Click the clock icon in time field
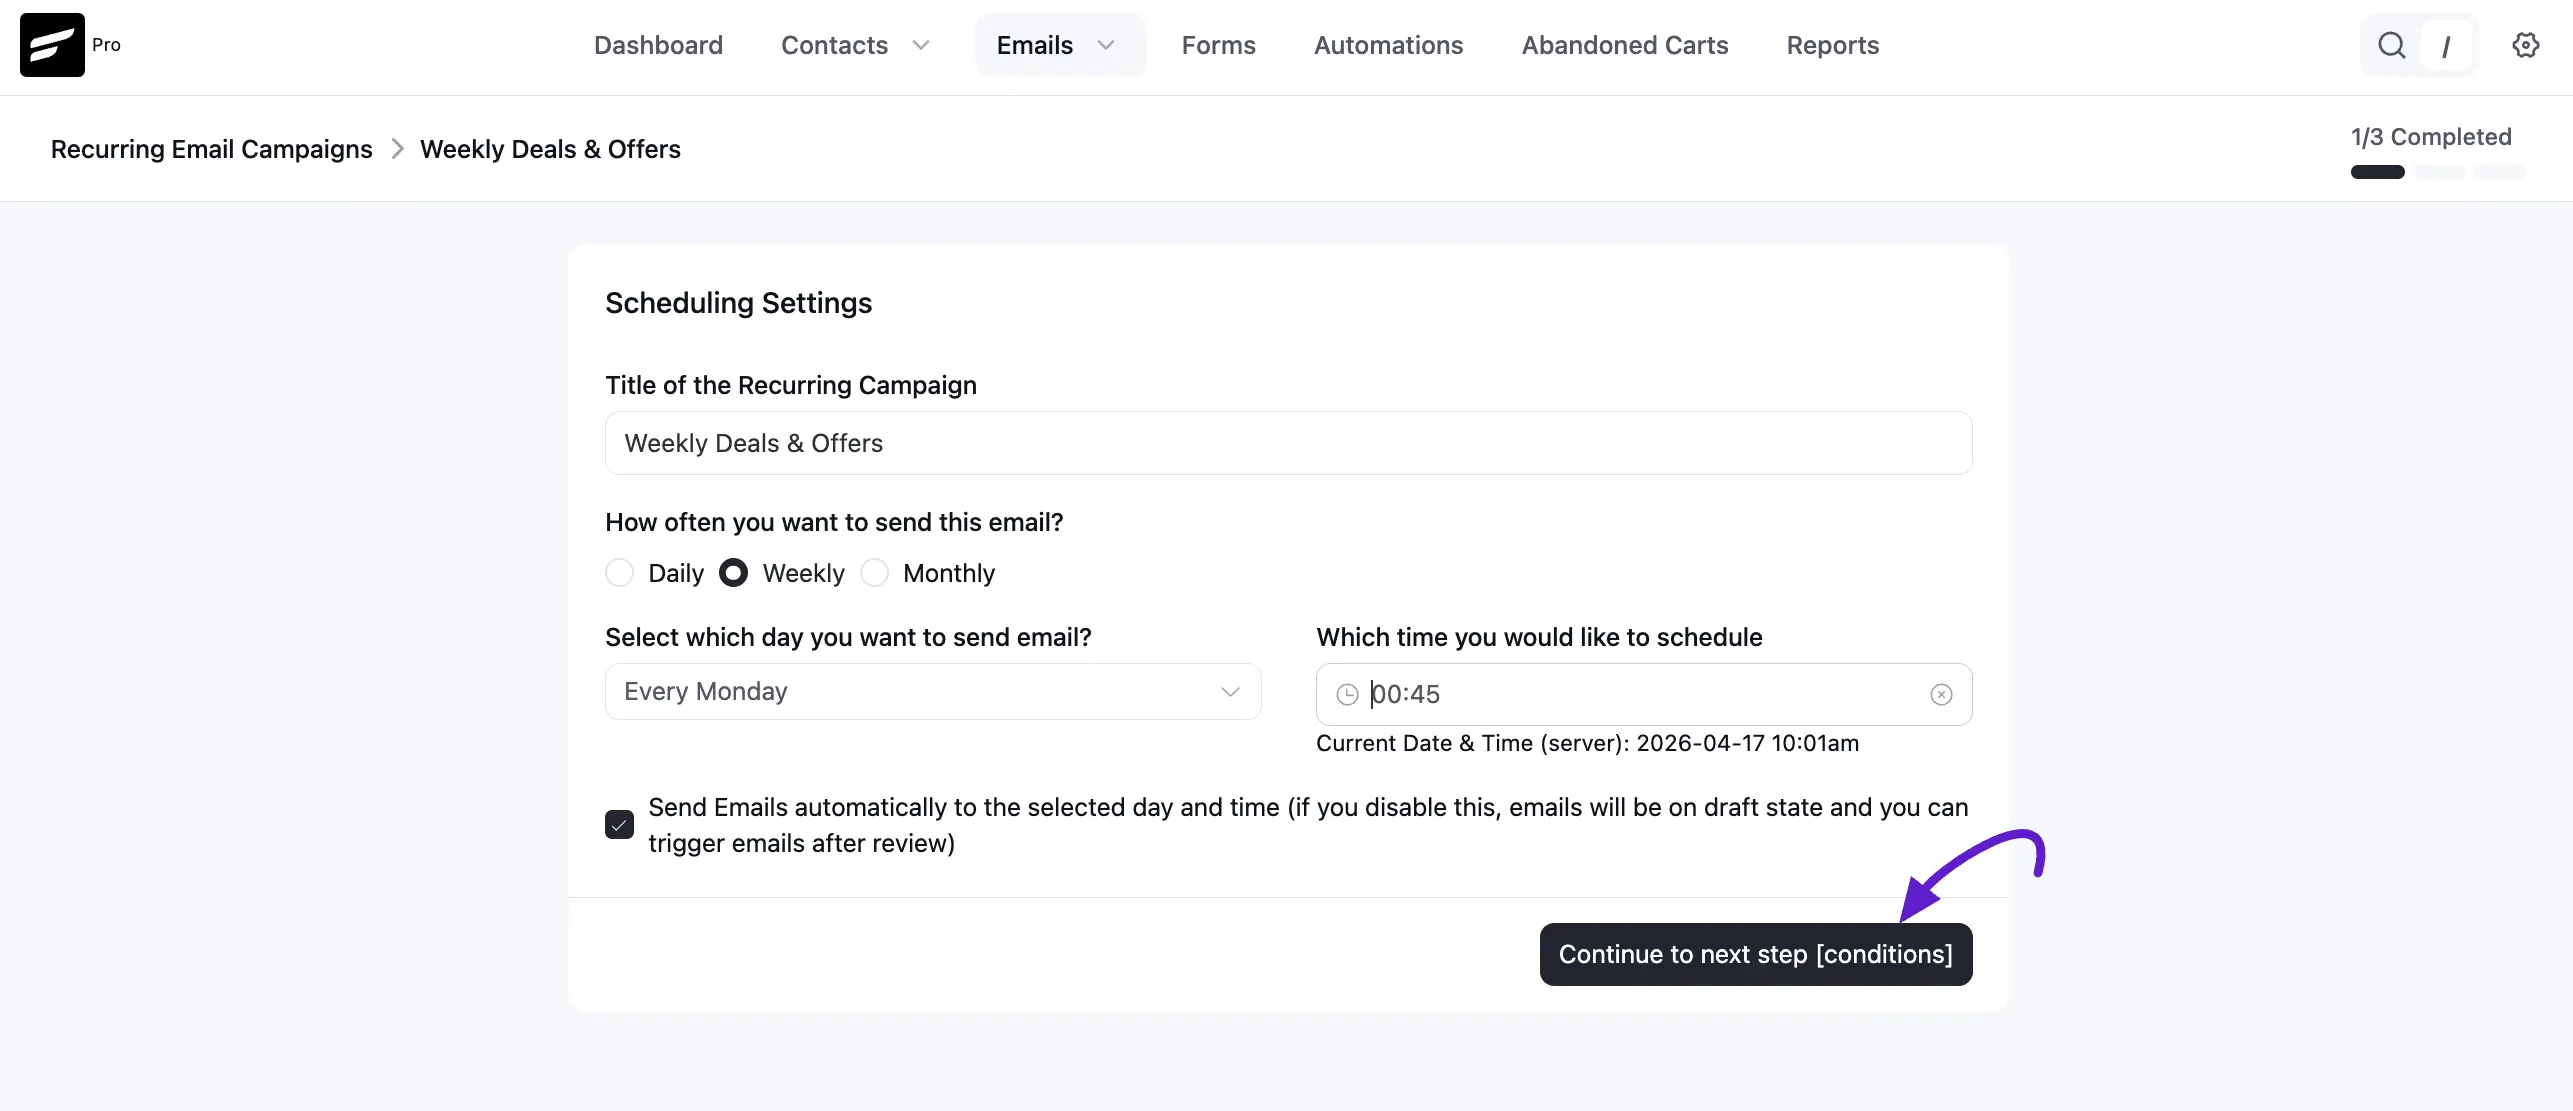2573x1111 pixels. tap(1347, 694)
